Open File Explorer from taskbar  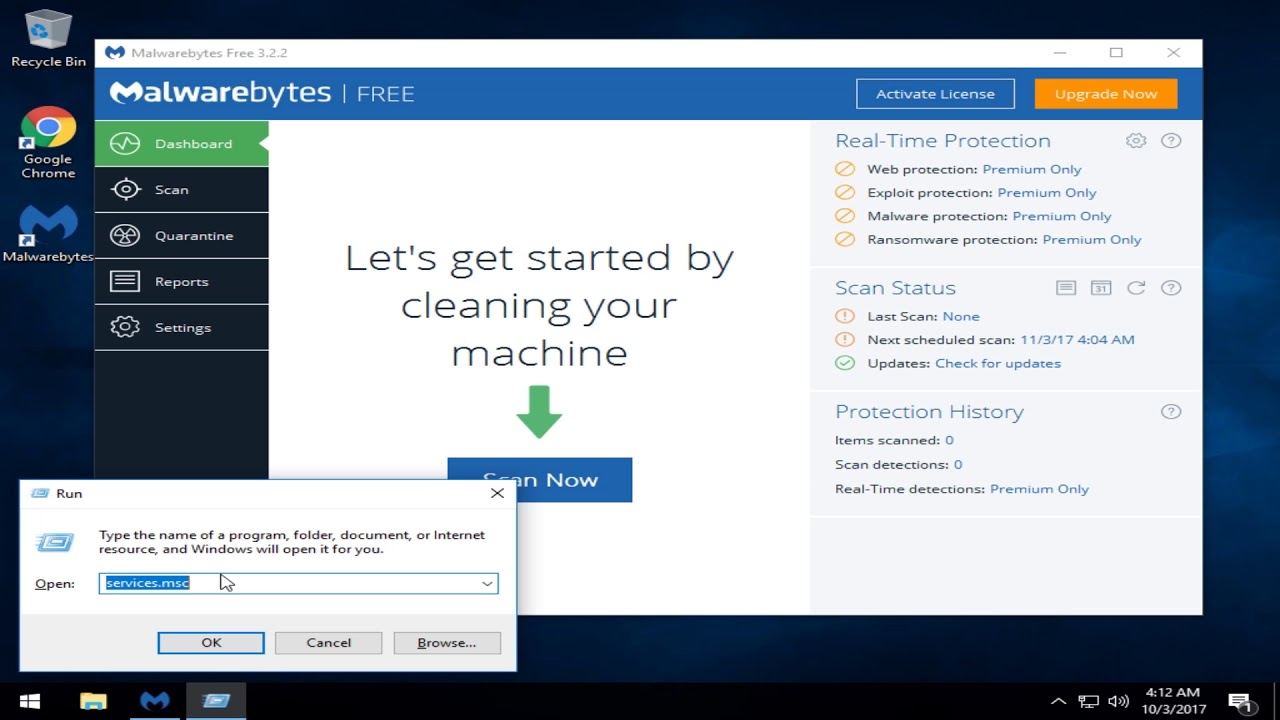coord(93,701)
